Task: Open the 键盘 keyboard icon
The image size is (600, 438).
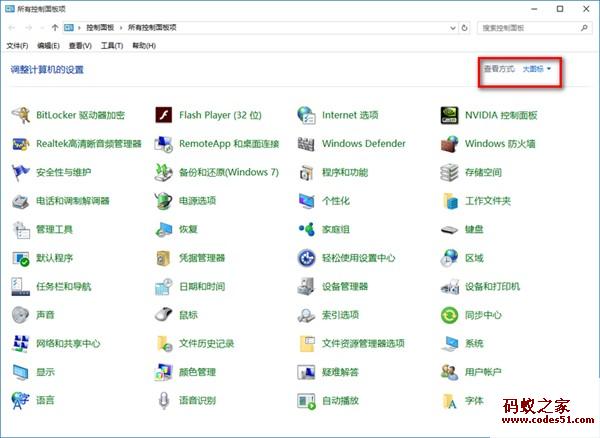Action: tap(449, 230)
